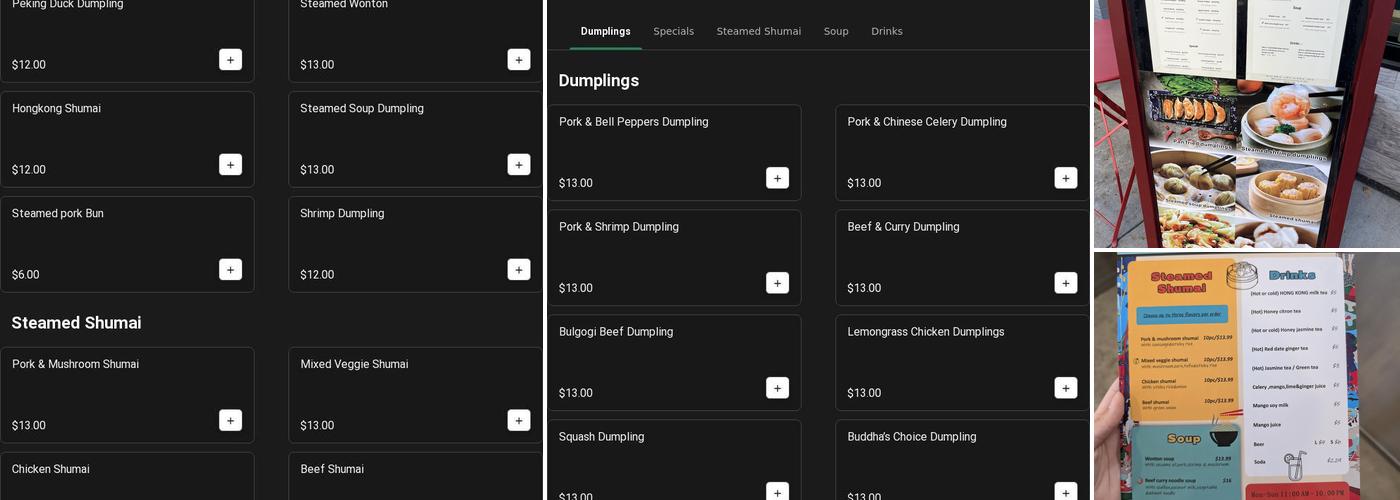The width and height of the screenshot is (1400, 500).
Task: Select the Drinks tab
Action: pos(886,31)
